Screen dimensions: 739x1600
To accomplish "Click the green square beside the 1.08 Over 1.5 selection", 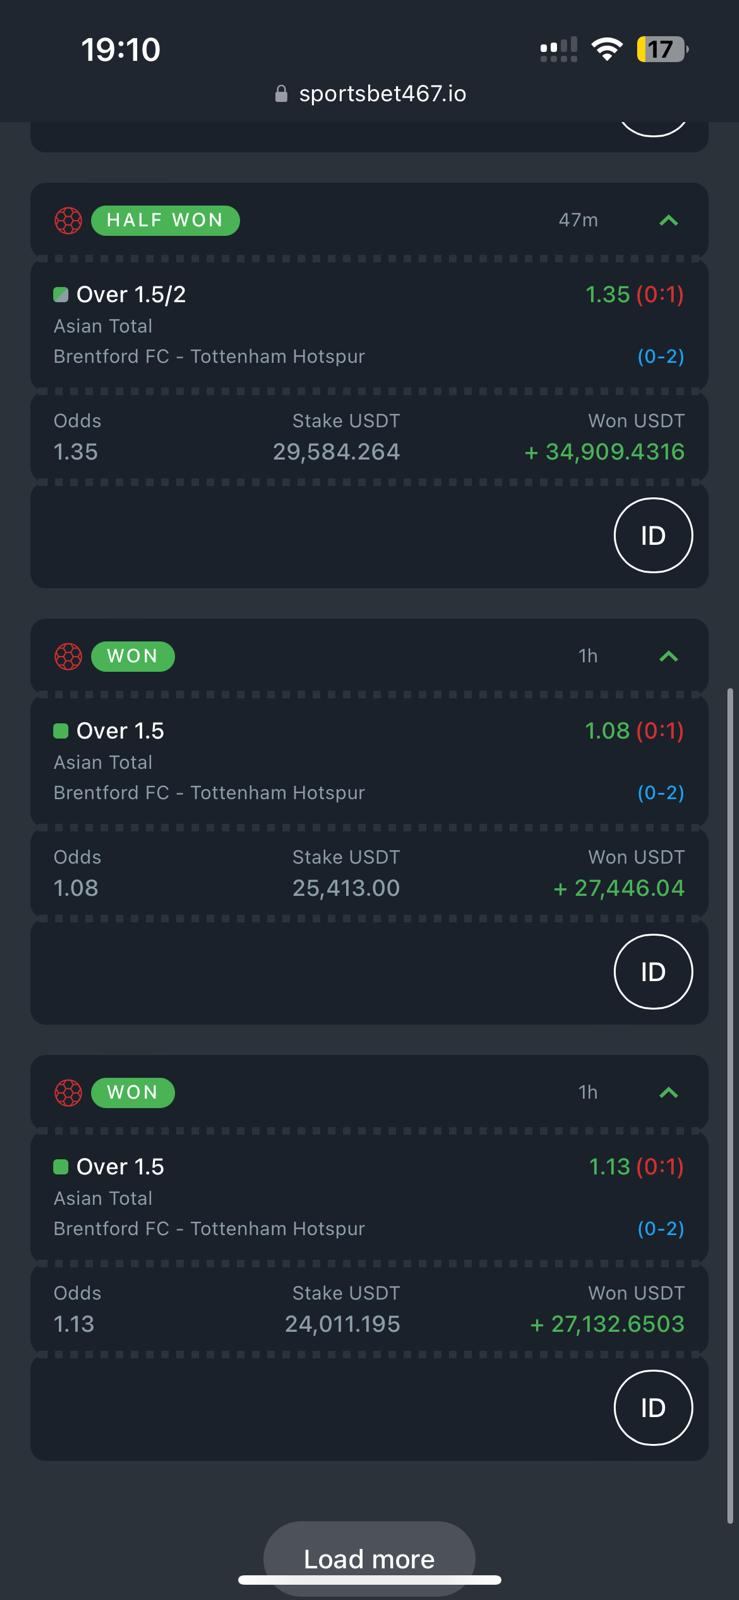I will pyautogui.click(x=61, y=731).
